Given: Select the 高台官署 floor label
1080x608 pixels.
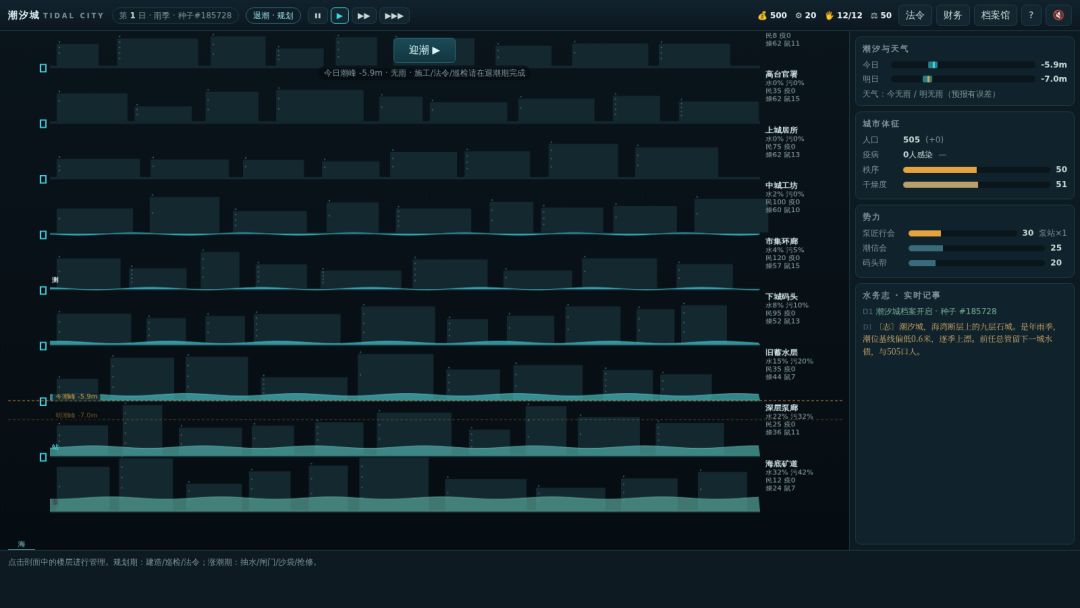Looking at the screenshot, I should (x=781, y=74).
